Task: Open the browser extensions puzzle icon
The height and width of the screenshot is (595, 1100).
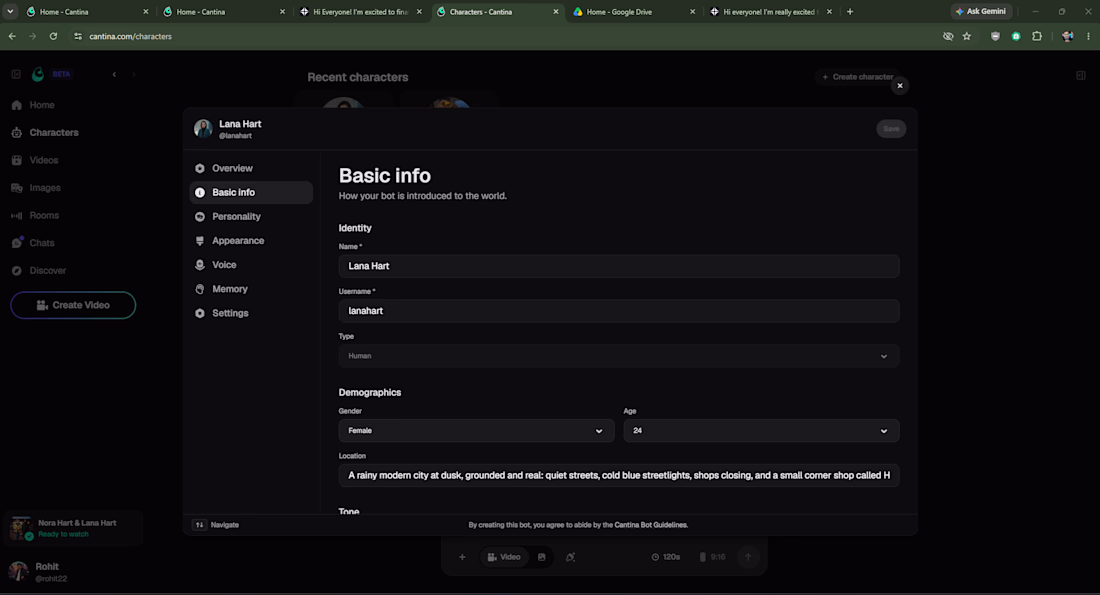Action: 1037,36
